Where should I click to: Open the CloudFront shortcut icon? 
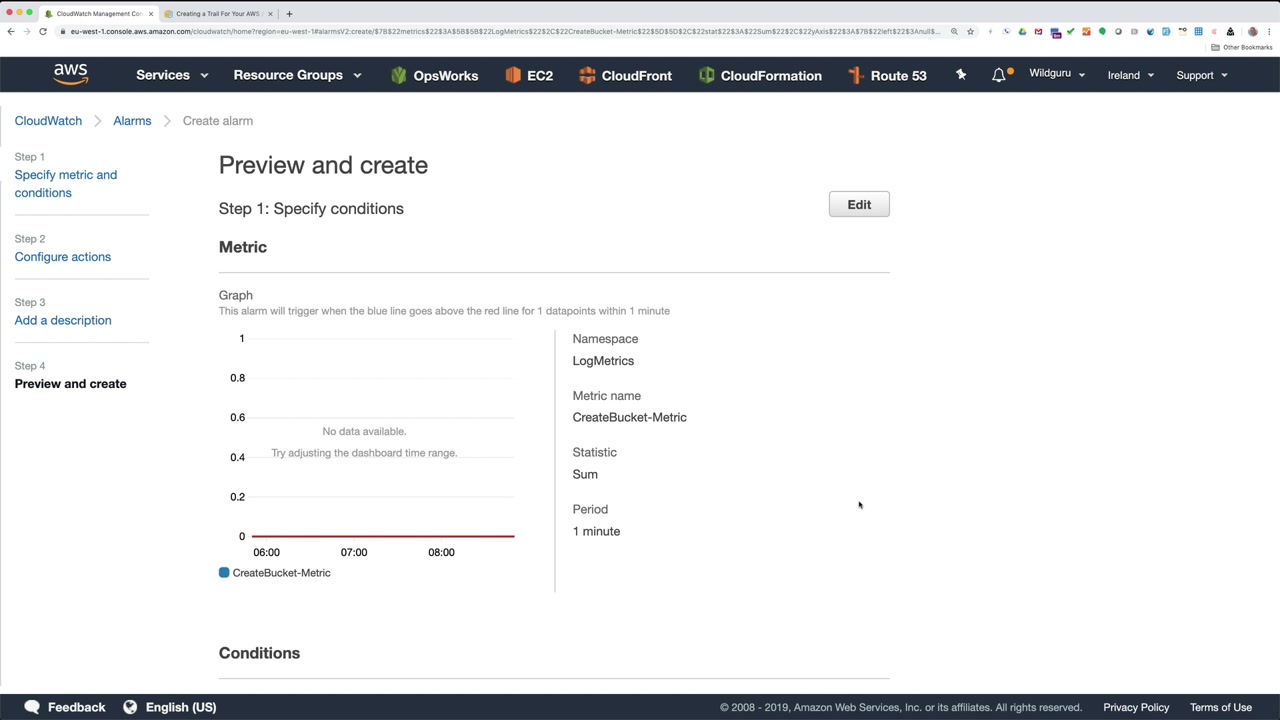(587, 75)
